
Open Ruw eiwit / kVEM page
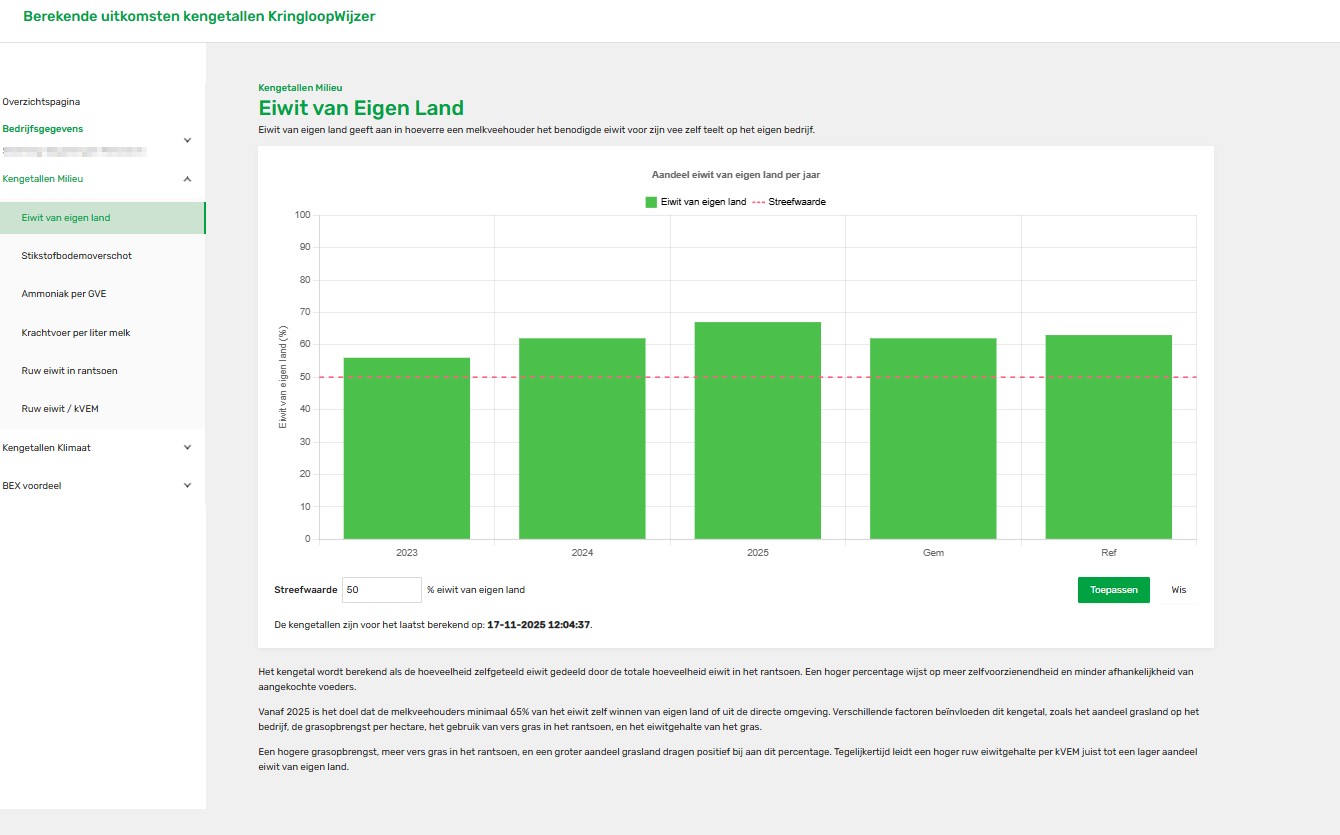click(61, 409)
